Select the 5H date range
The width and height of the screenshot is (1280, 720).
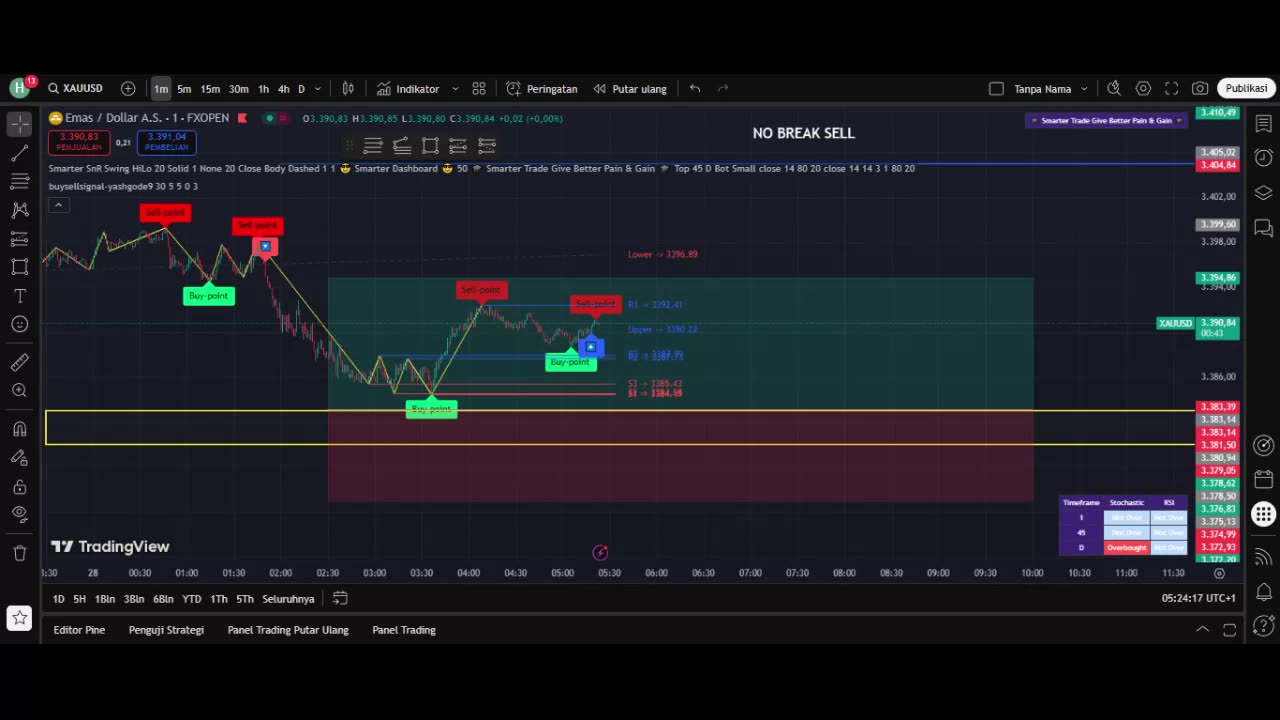tap(79, 599)
